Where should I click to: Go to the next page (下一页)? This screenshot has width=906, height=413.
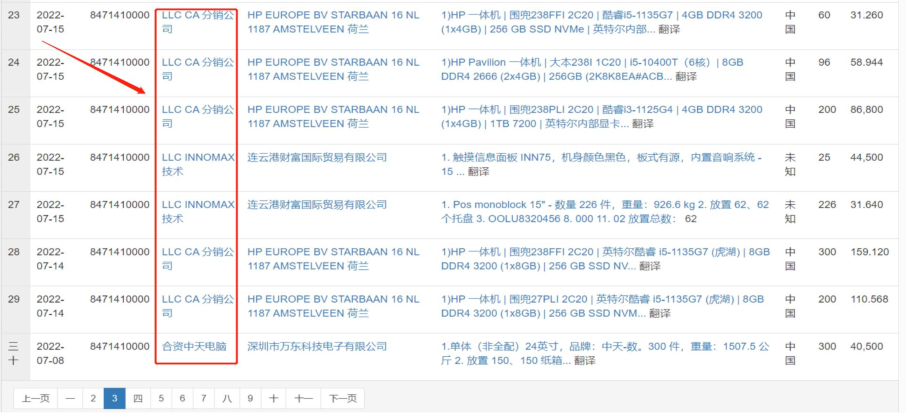[342, 398]
